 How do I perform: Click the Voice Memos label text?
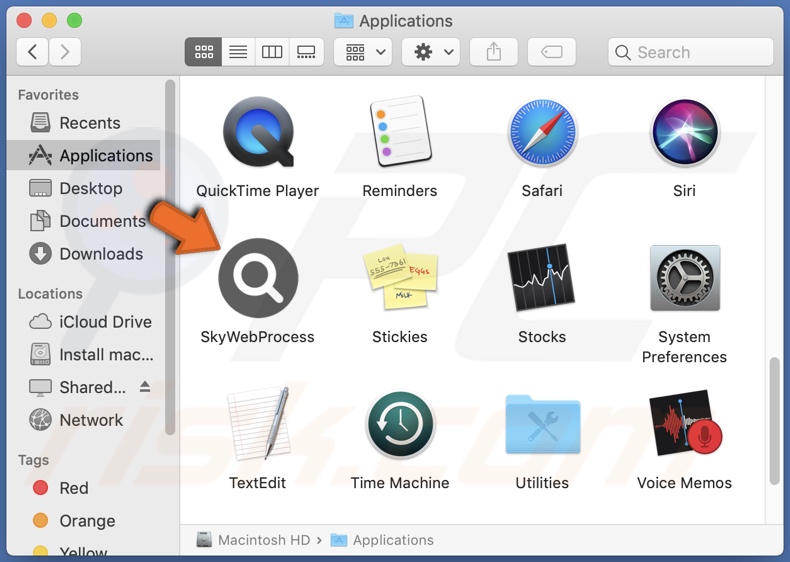pos(684,483)
